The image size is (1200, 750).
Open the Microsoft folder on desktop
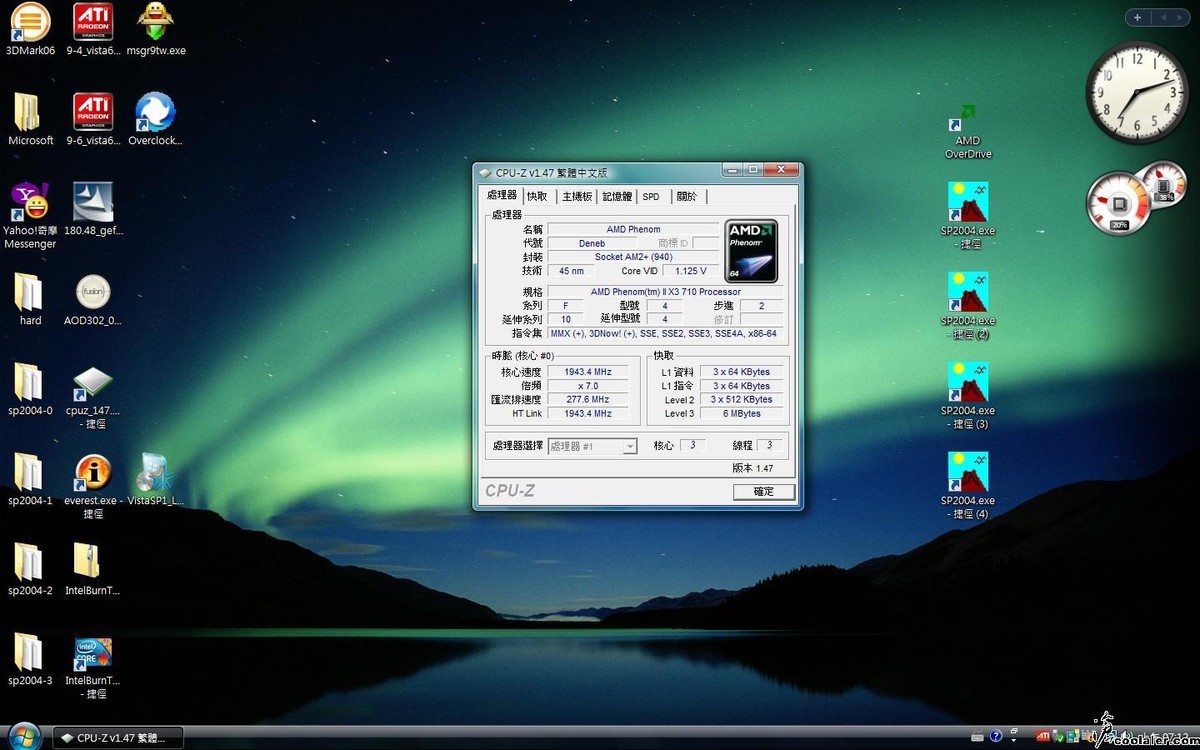[x=30, y=118]
